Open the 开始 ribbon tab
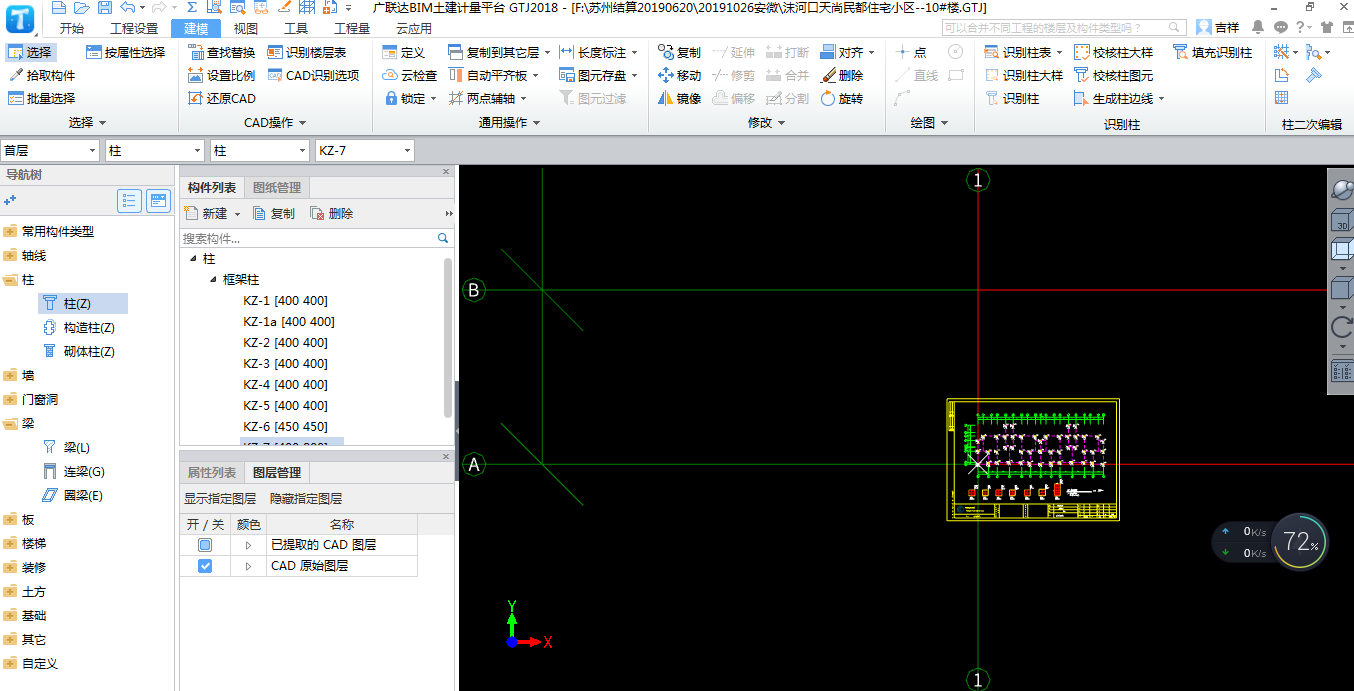 [x=72, y=29]
